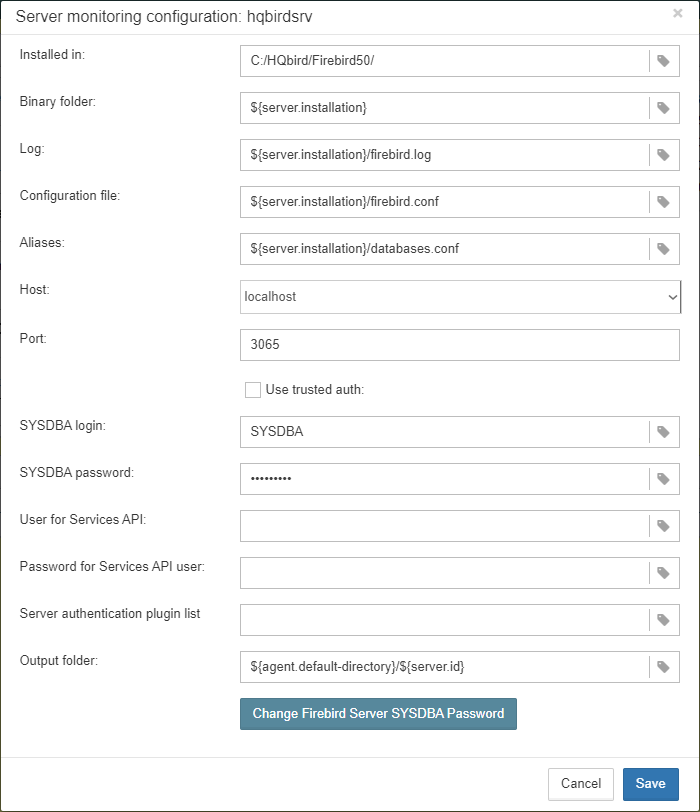Enable the Use trusted auth checkbox

pos(253,389)
